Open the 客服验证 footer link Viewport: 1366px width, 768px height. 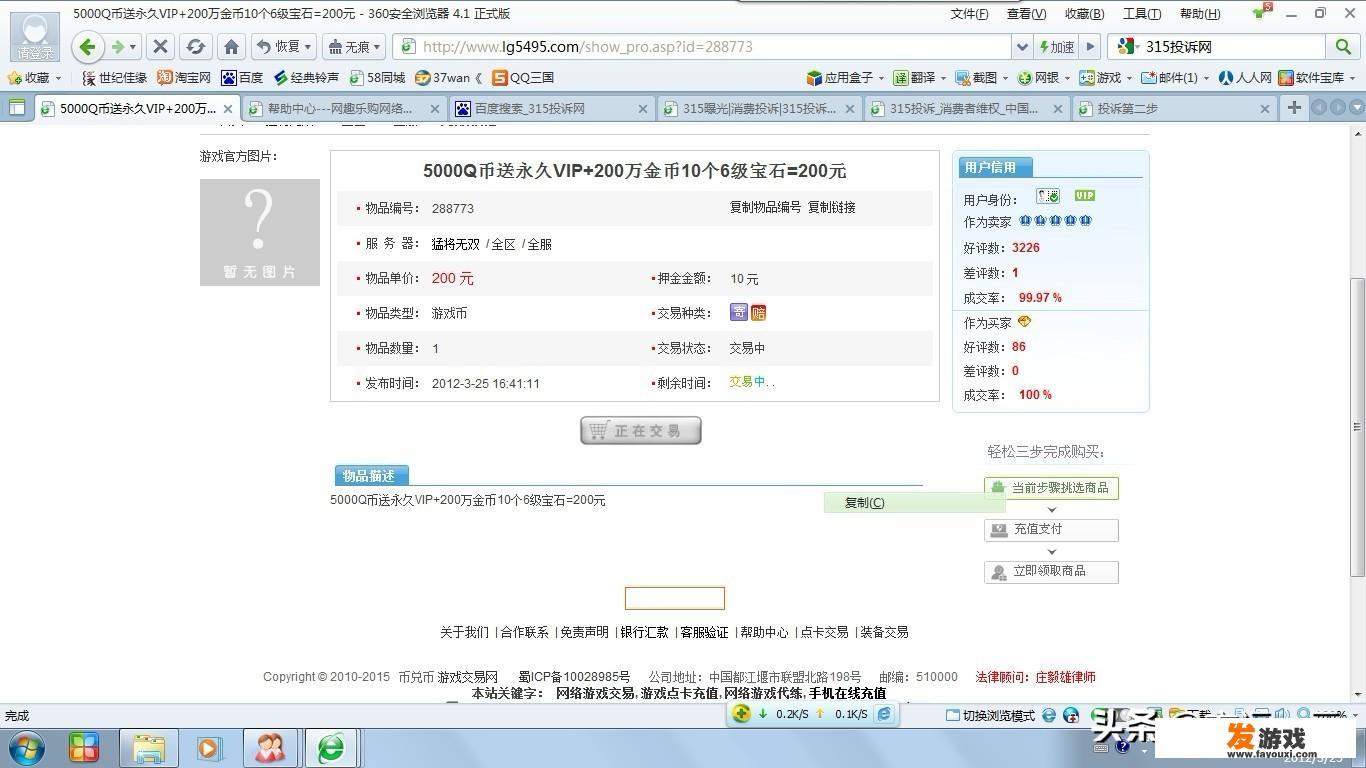tap(704, 632)
